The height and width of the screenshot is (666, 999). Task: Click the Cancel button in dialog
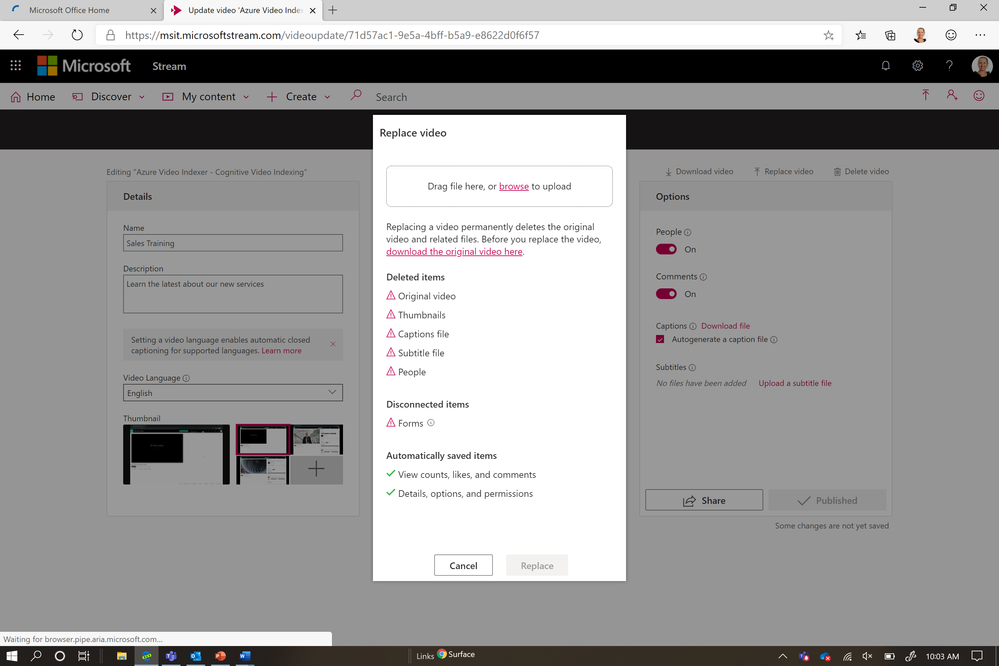tap(463, 565)
